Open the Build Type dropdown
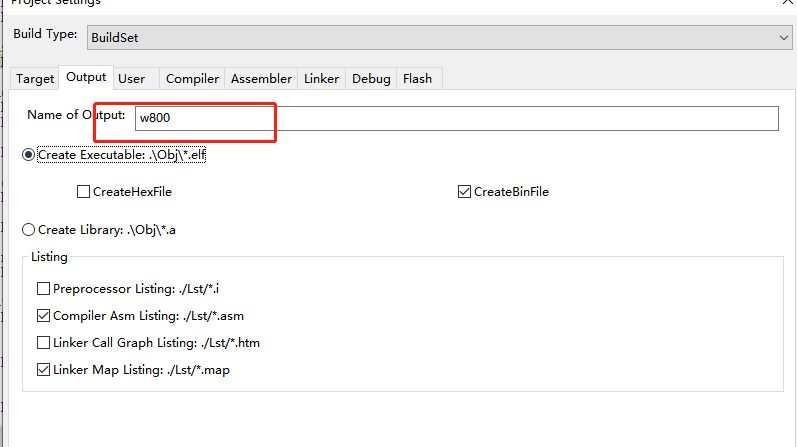 click(x=439, y=38)
